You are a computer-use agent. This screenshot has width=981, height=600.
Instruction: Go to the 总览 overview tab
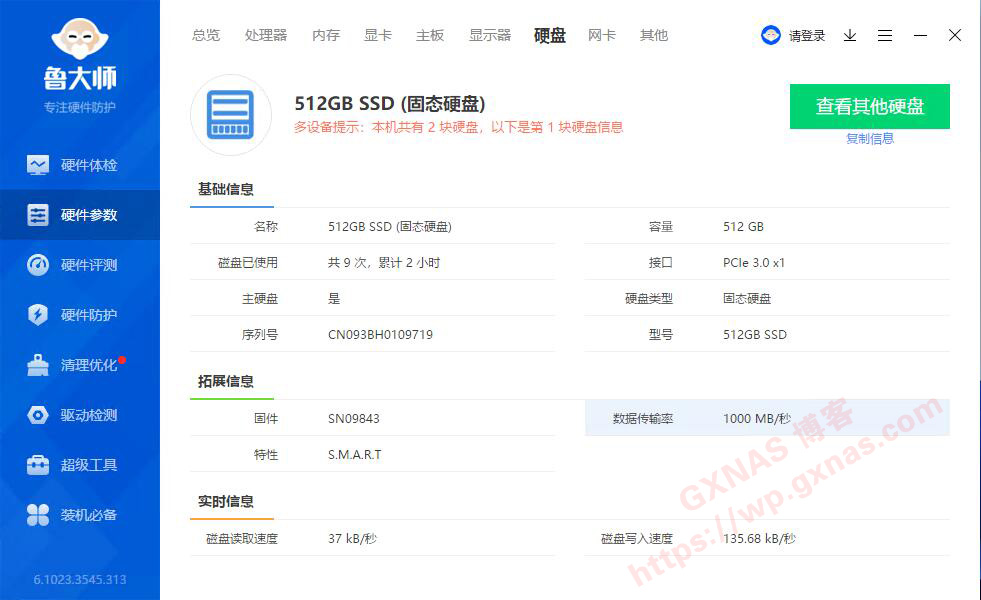pyautogui.click(x=206, y=35)
